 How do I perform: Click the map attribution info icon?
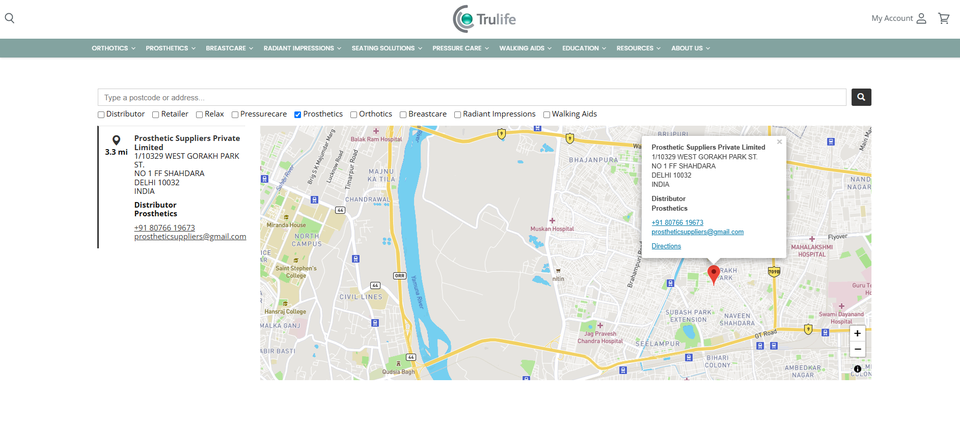(857, 369)
